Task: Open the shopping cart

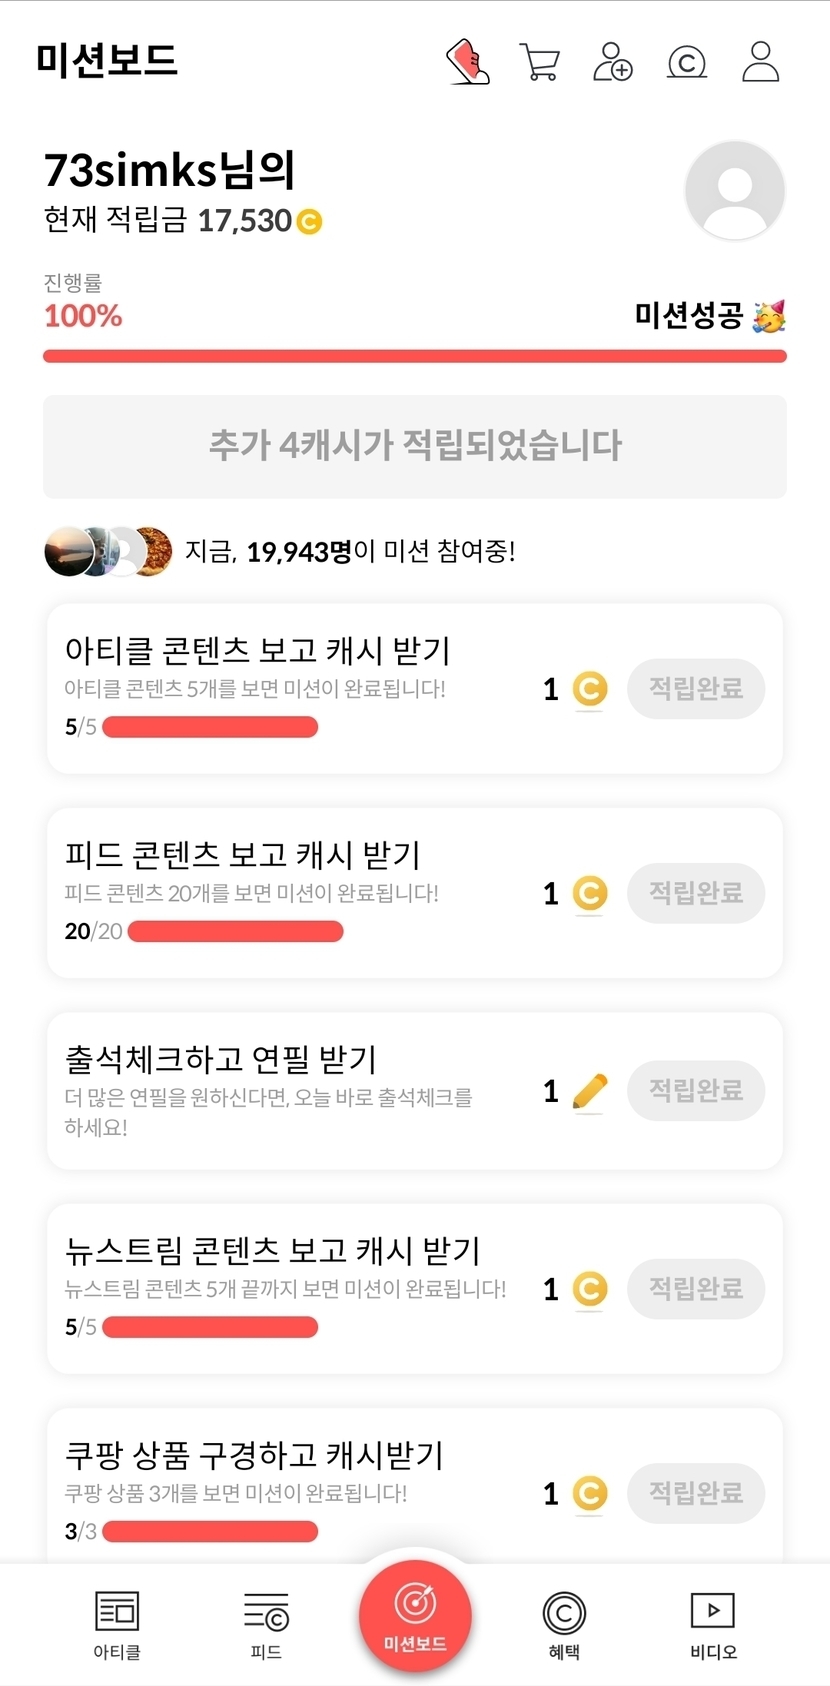Action: pyautogui.click(x=540, y=62)
